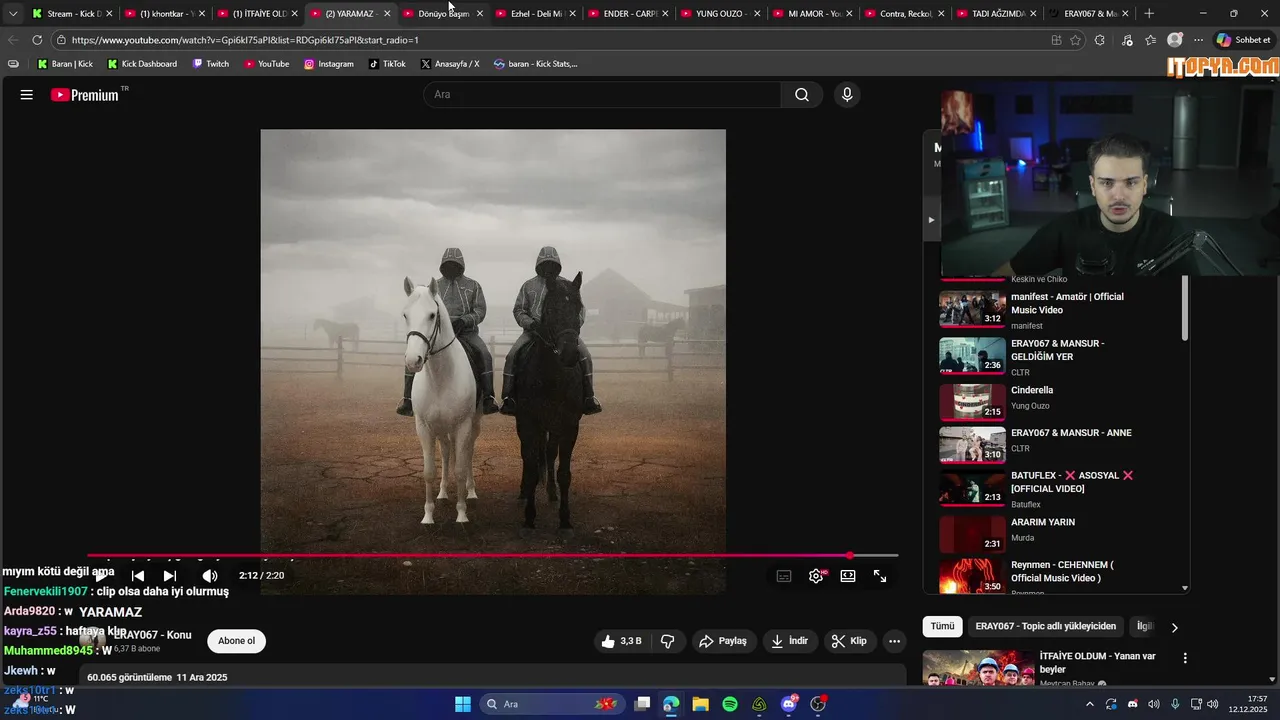
Task: Add page to favorites star
Action: [1076, 40]
